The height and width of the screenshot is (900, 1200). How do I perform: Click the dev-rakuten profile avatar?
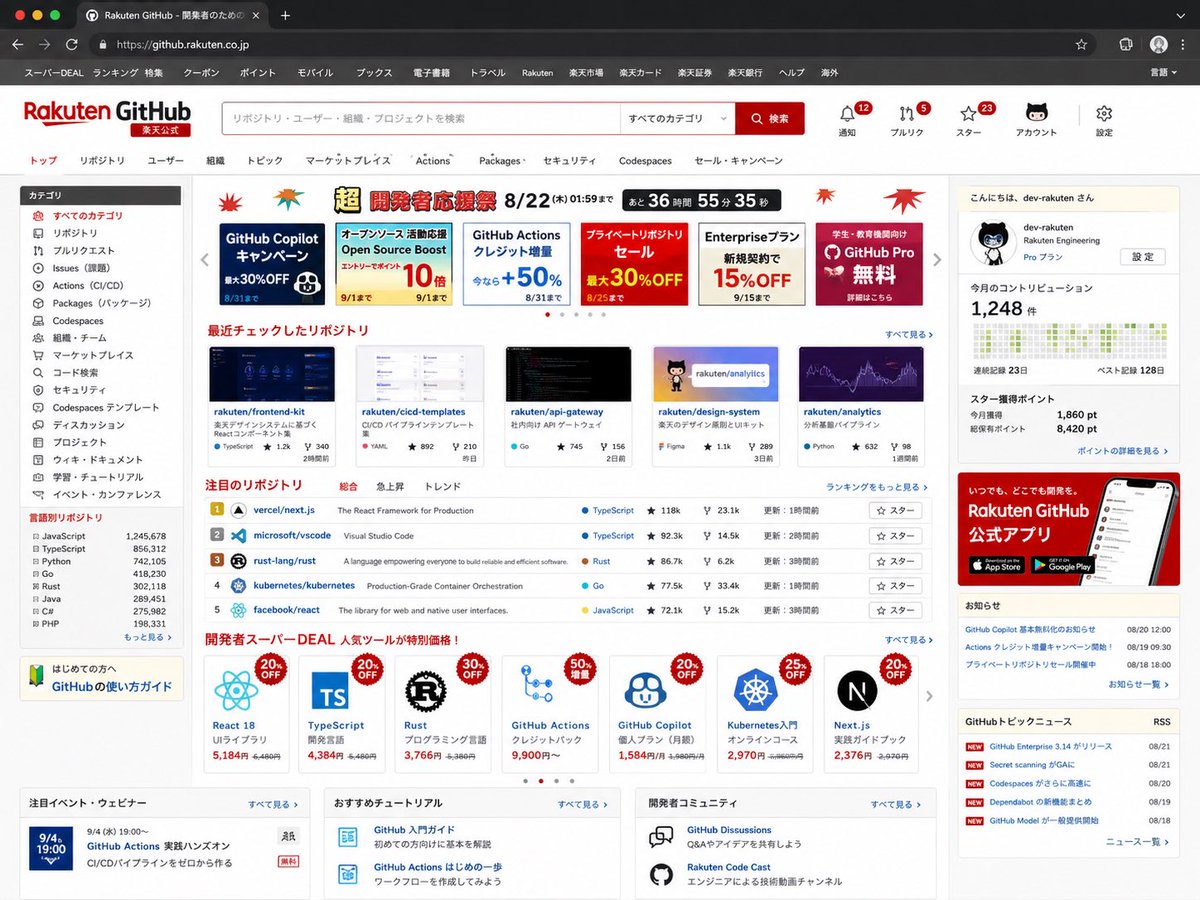pyautogui.click(x=993, y=244)
